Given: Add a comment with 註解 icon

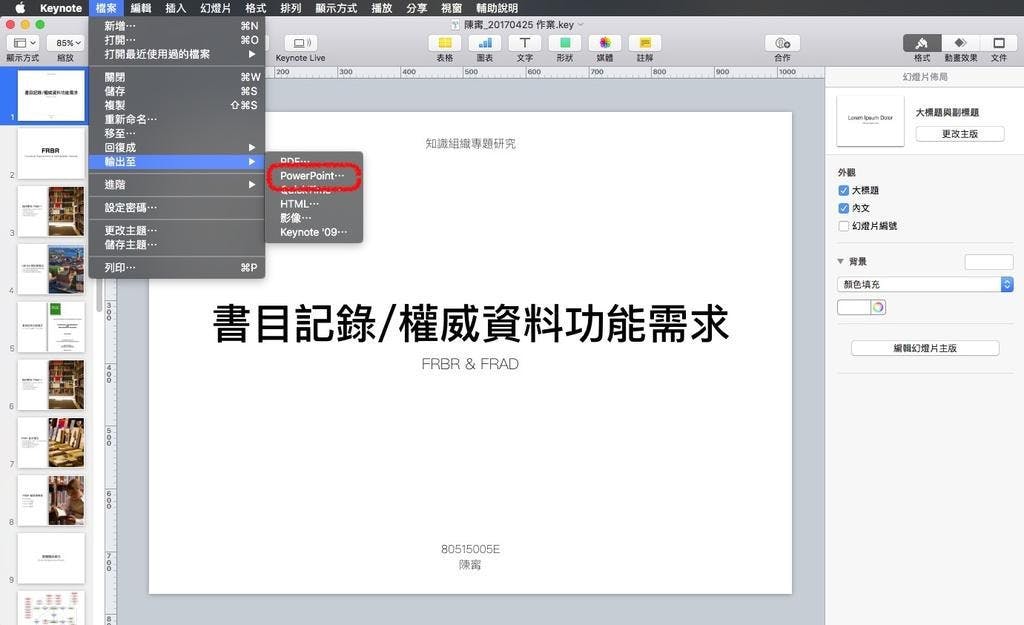Looking at the screenshot, I should [x=645, y=43].
